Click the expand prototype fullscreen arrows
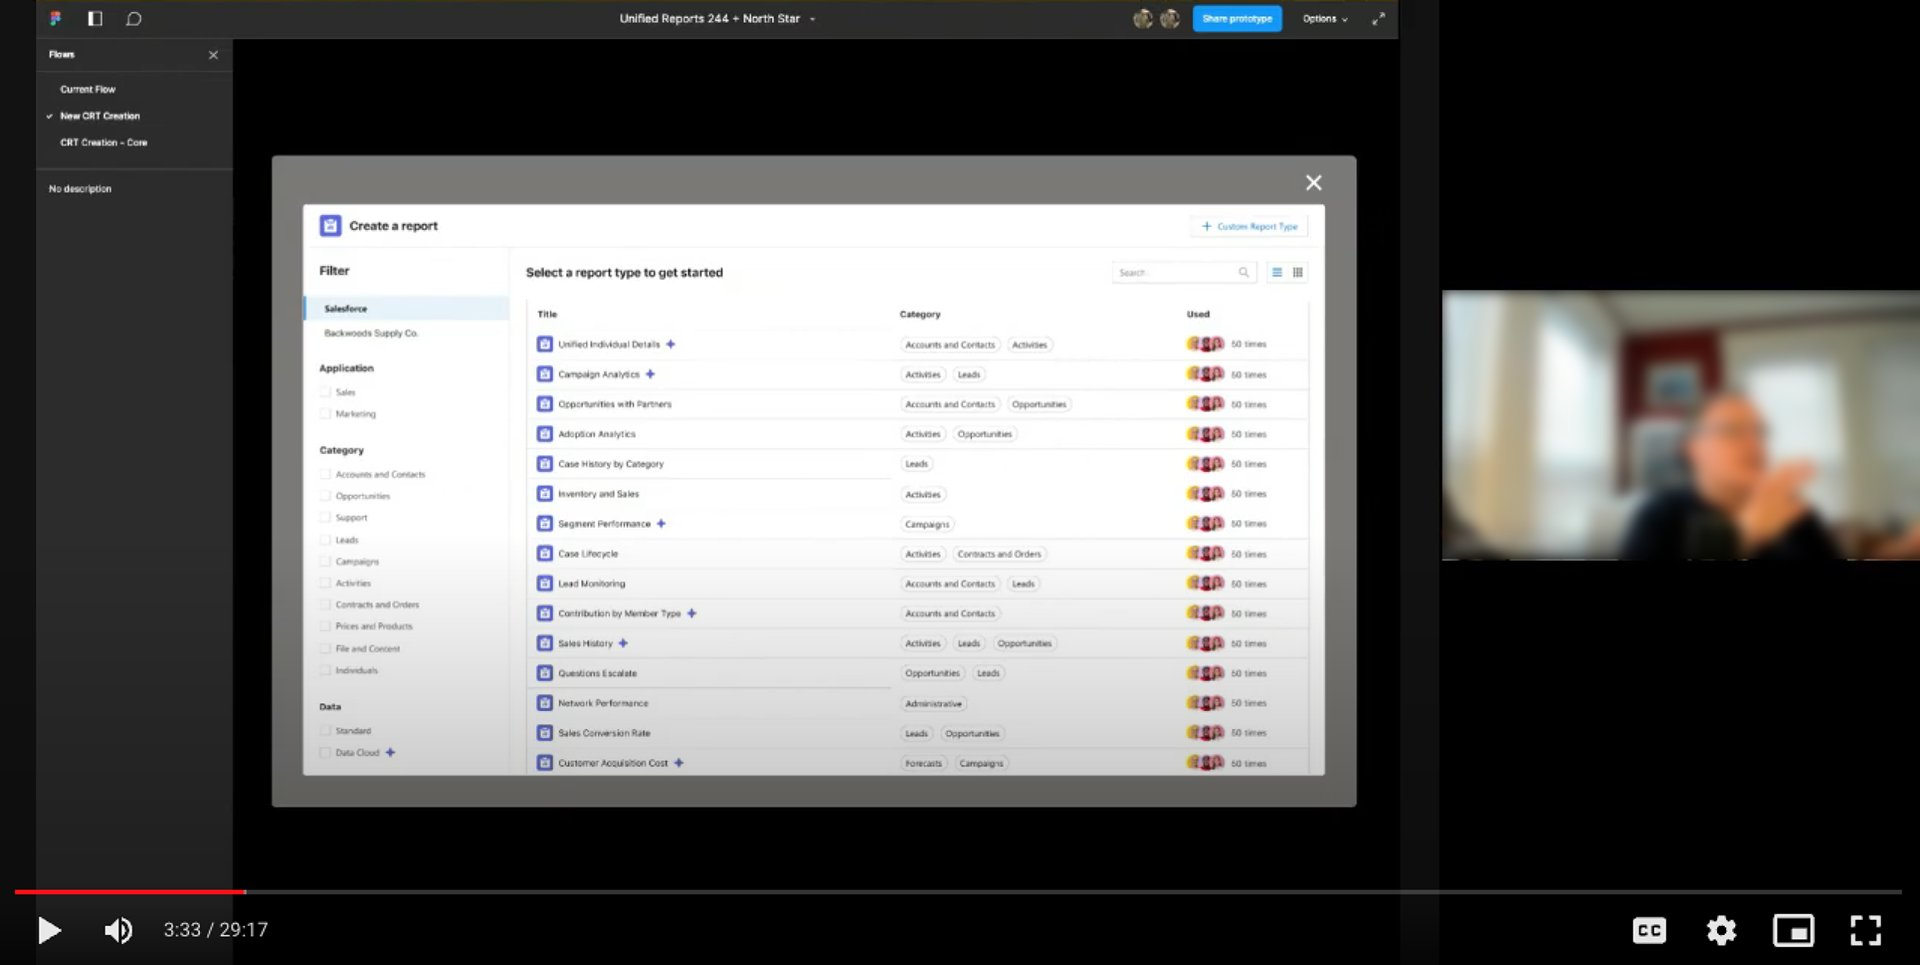The width and height of the screenshot is (1920, 965). [1378, 18]
